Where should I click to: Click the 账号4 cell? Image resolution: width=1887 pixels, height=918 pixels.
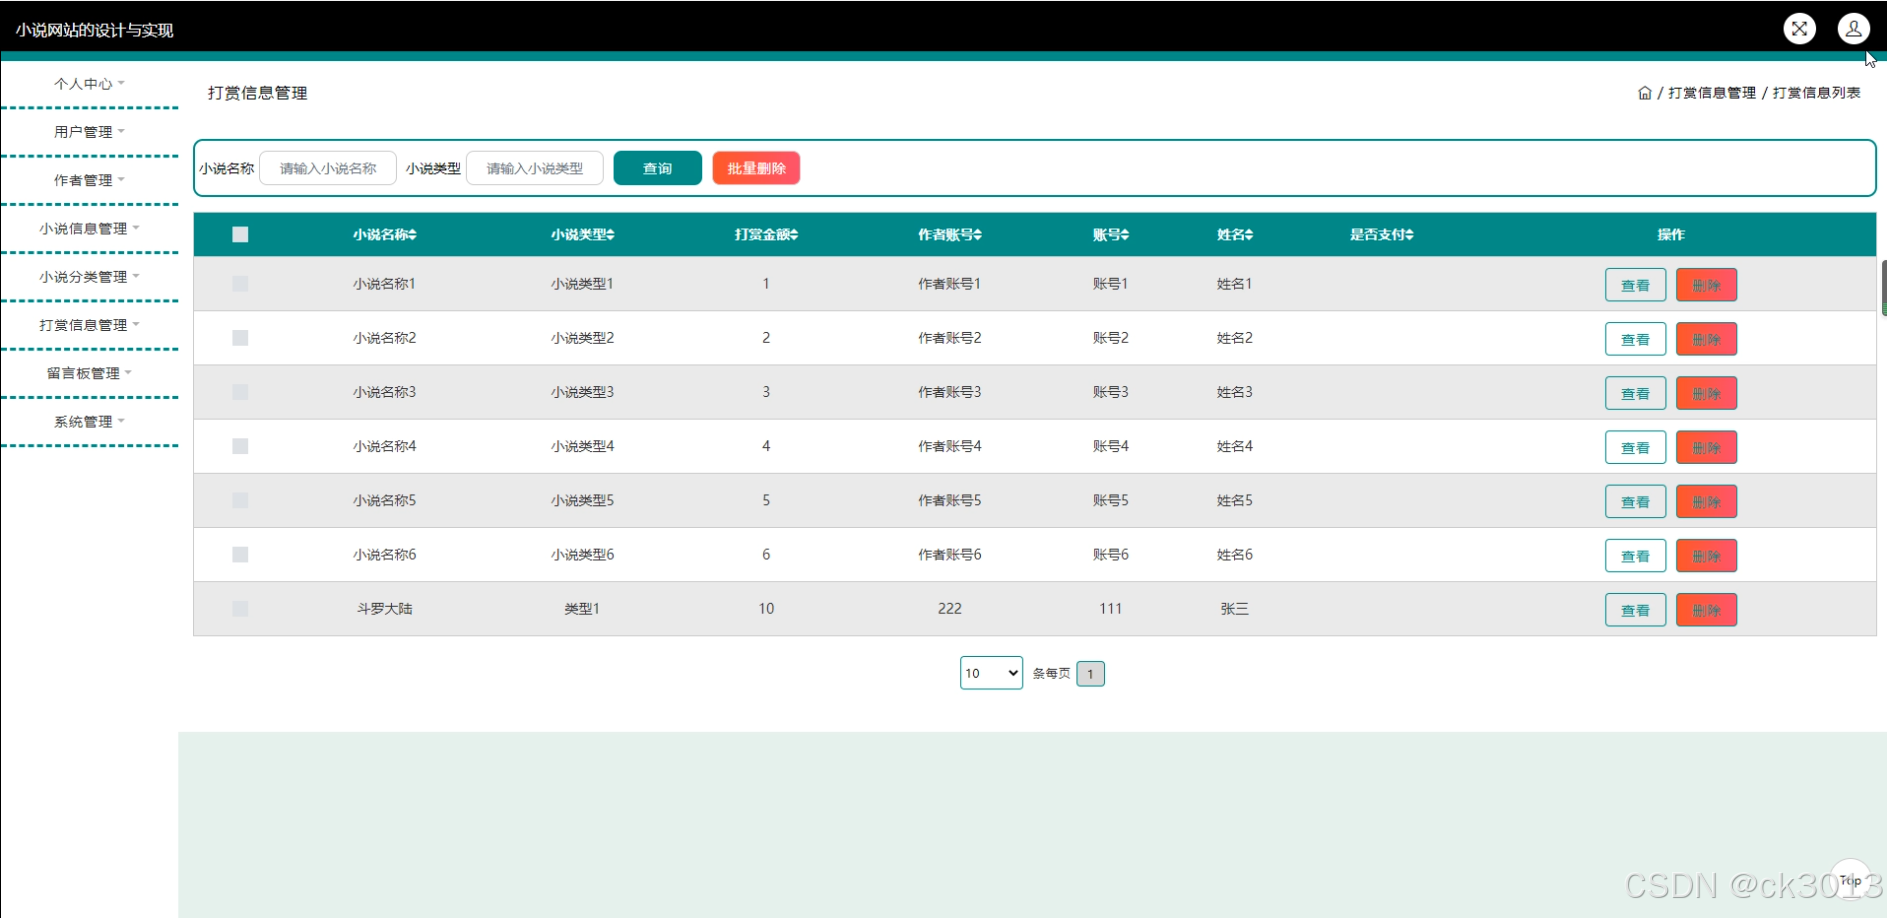click(1110, 446)
